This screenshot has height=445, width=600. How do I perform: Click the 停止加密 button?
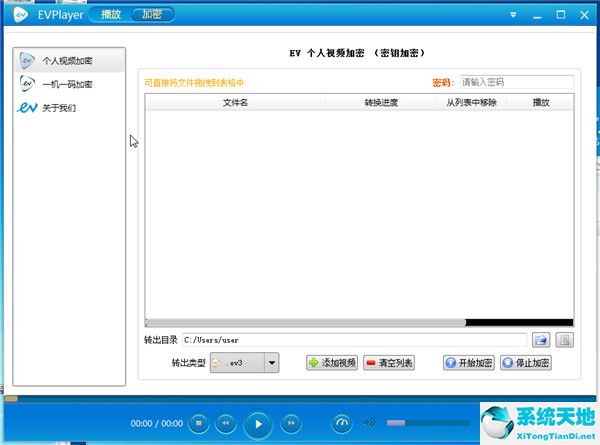click(526, 363)
